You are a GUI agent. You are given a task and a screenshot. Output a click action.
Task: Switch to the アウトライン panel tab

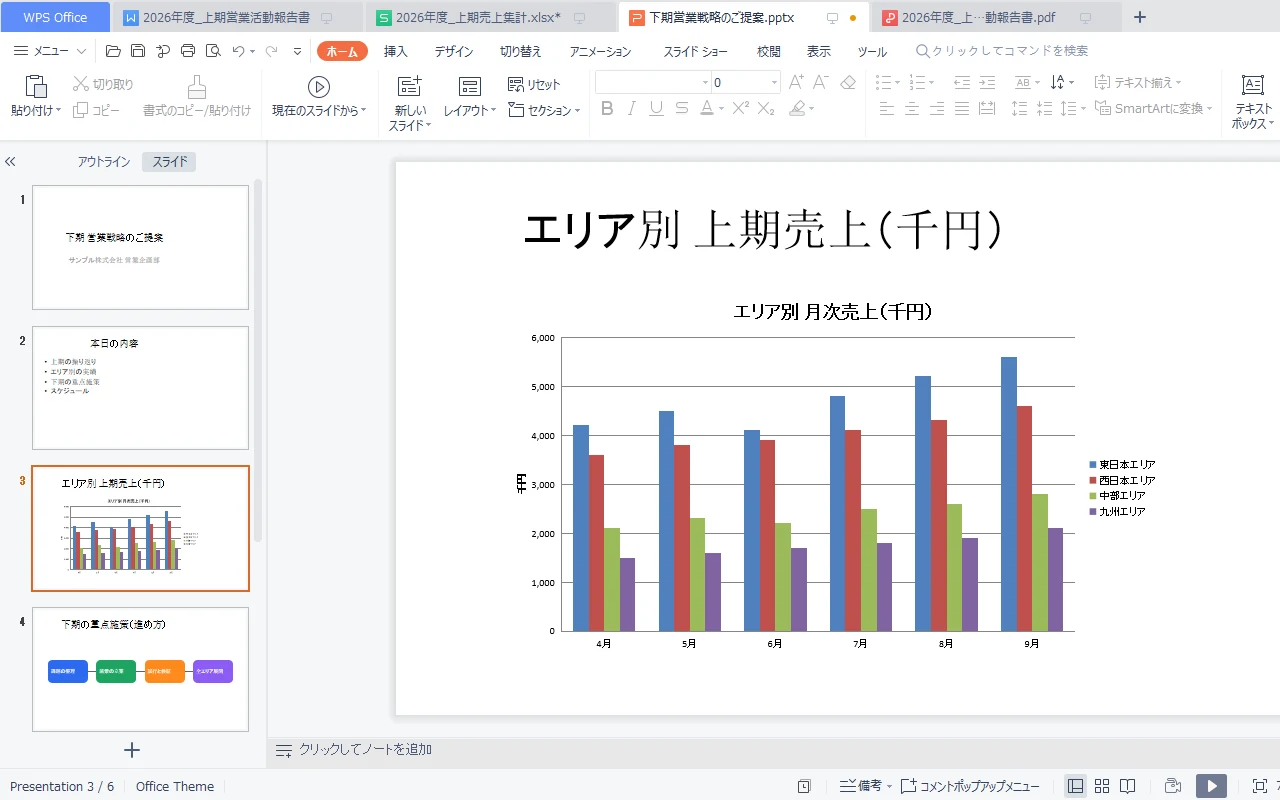(x=104, y=161)
